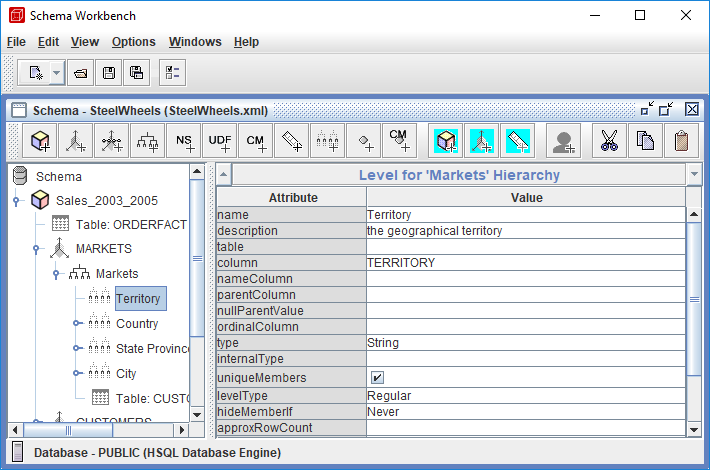This screenshot has width=710, height=470.
Task: Click the Add Calculated Member (CM) icon
Action: pos(255,142)
